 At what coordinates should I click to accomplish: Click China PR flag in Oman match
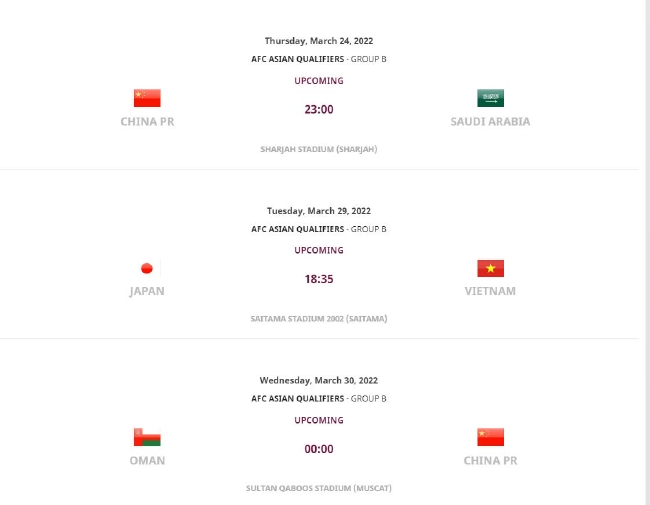(490, 437)
